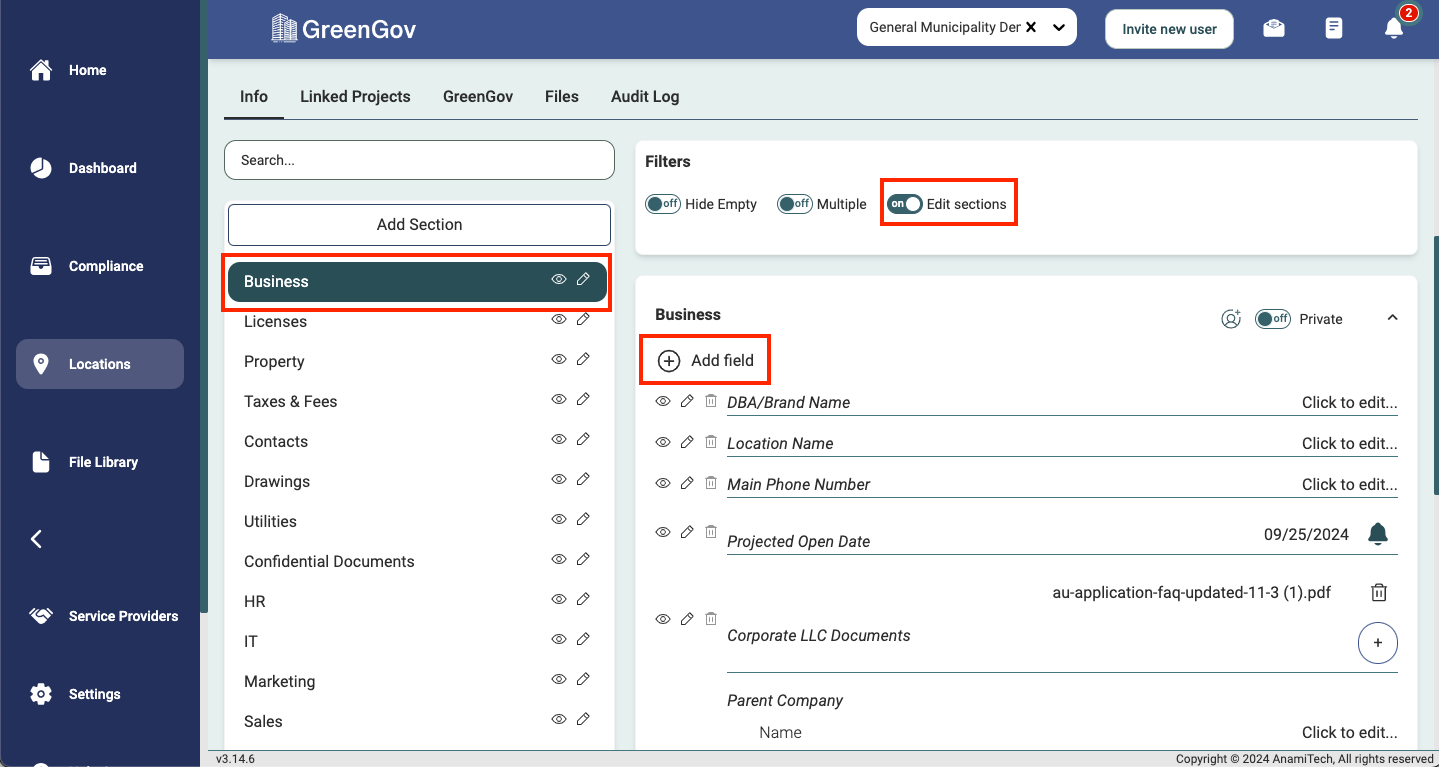This screenshot has width=1439, height=767.
Task: Click the Invite new user button
Action: click(x=1169, y=29)
